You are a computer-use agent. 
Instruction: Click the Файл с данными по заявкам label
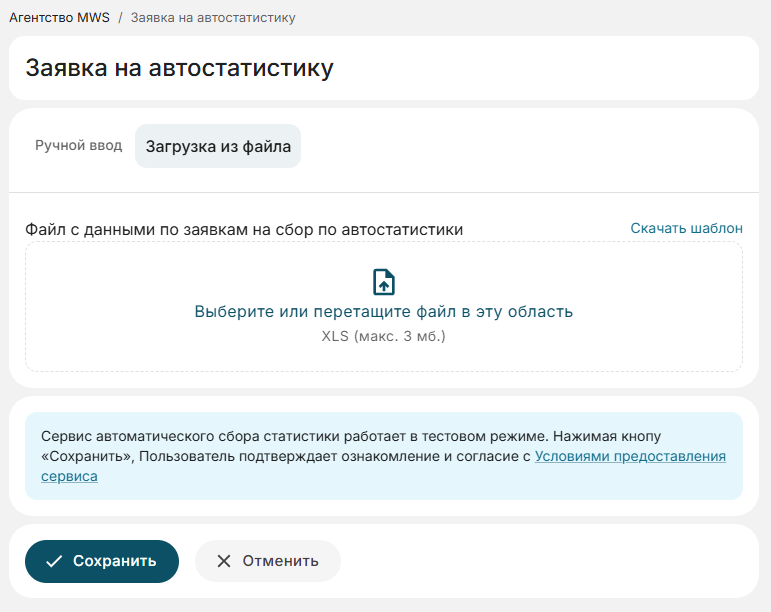[x=243, y=229]
